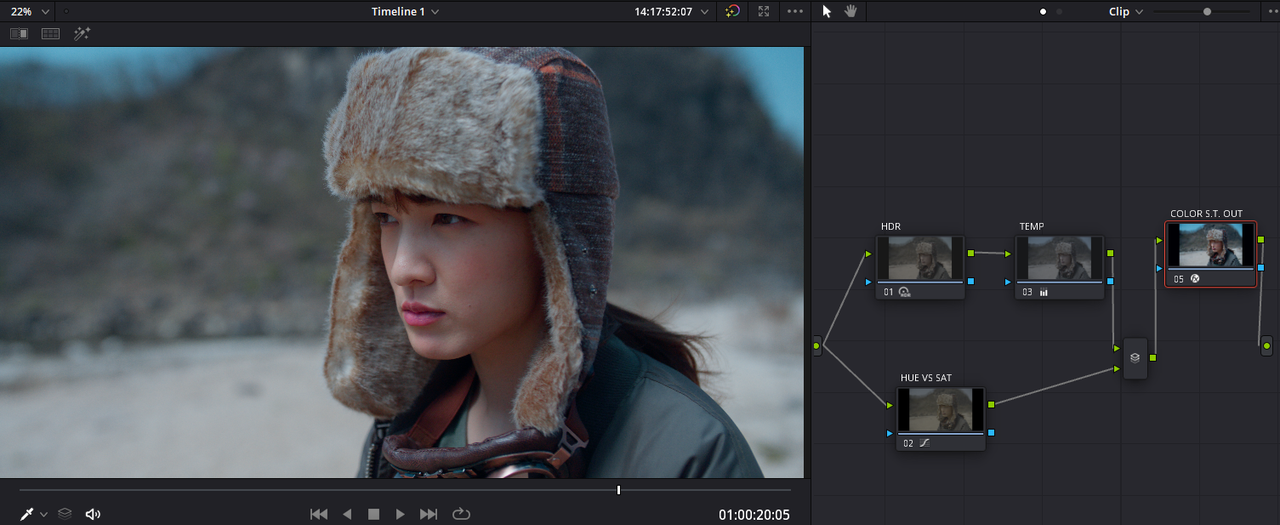The image size is (1280, 525).
Task: Click the node graph output connector
Action: (1267, 346)
